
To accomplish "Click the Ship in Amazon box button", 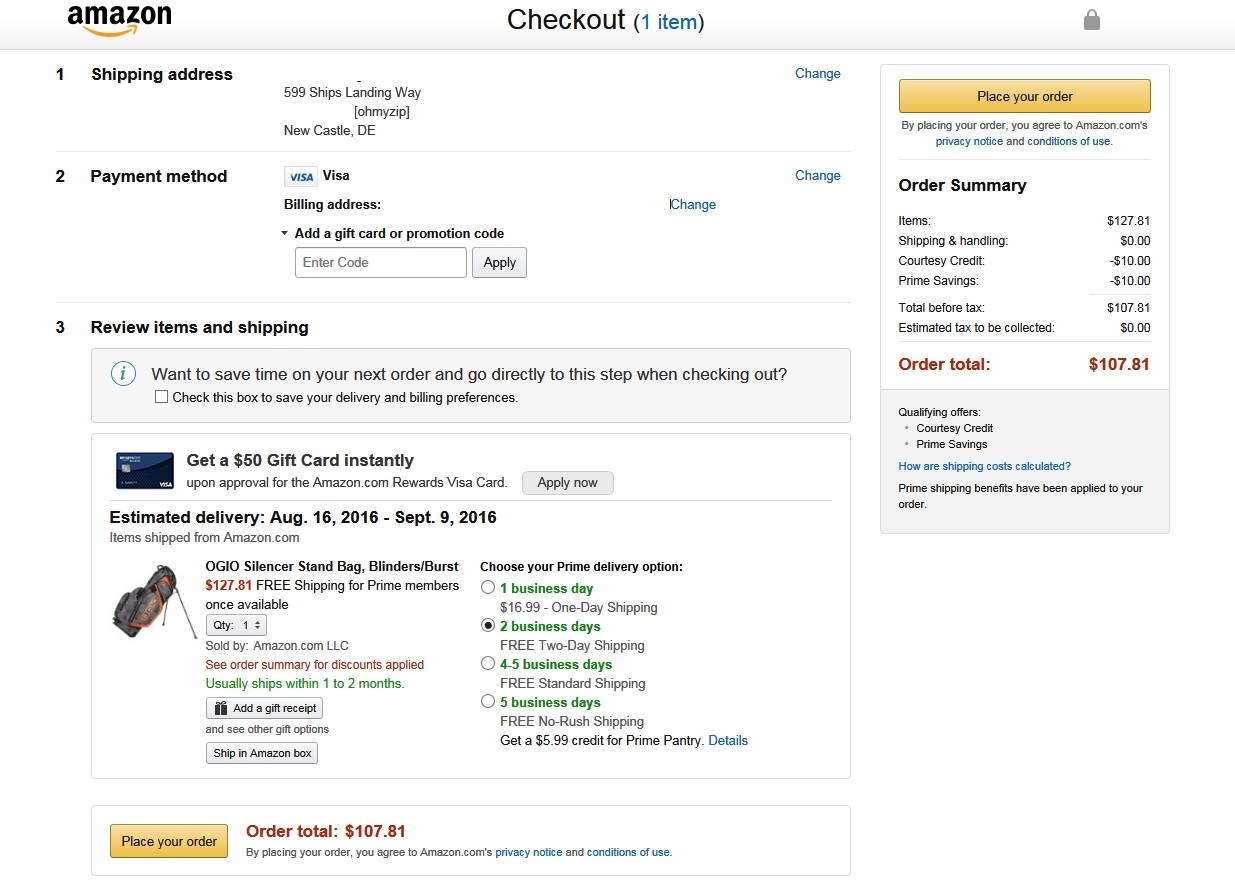I will (262, 753).
